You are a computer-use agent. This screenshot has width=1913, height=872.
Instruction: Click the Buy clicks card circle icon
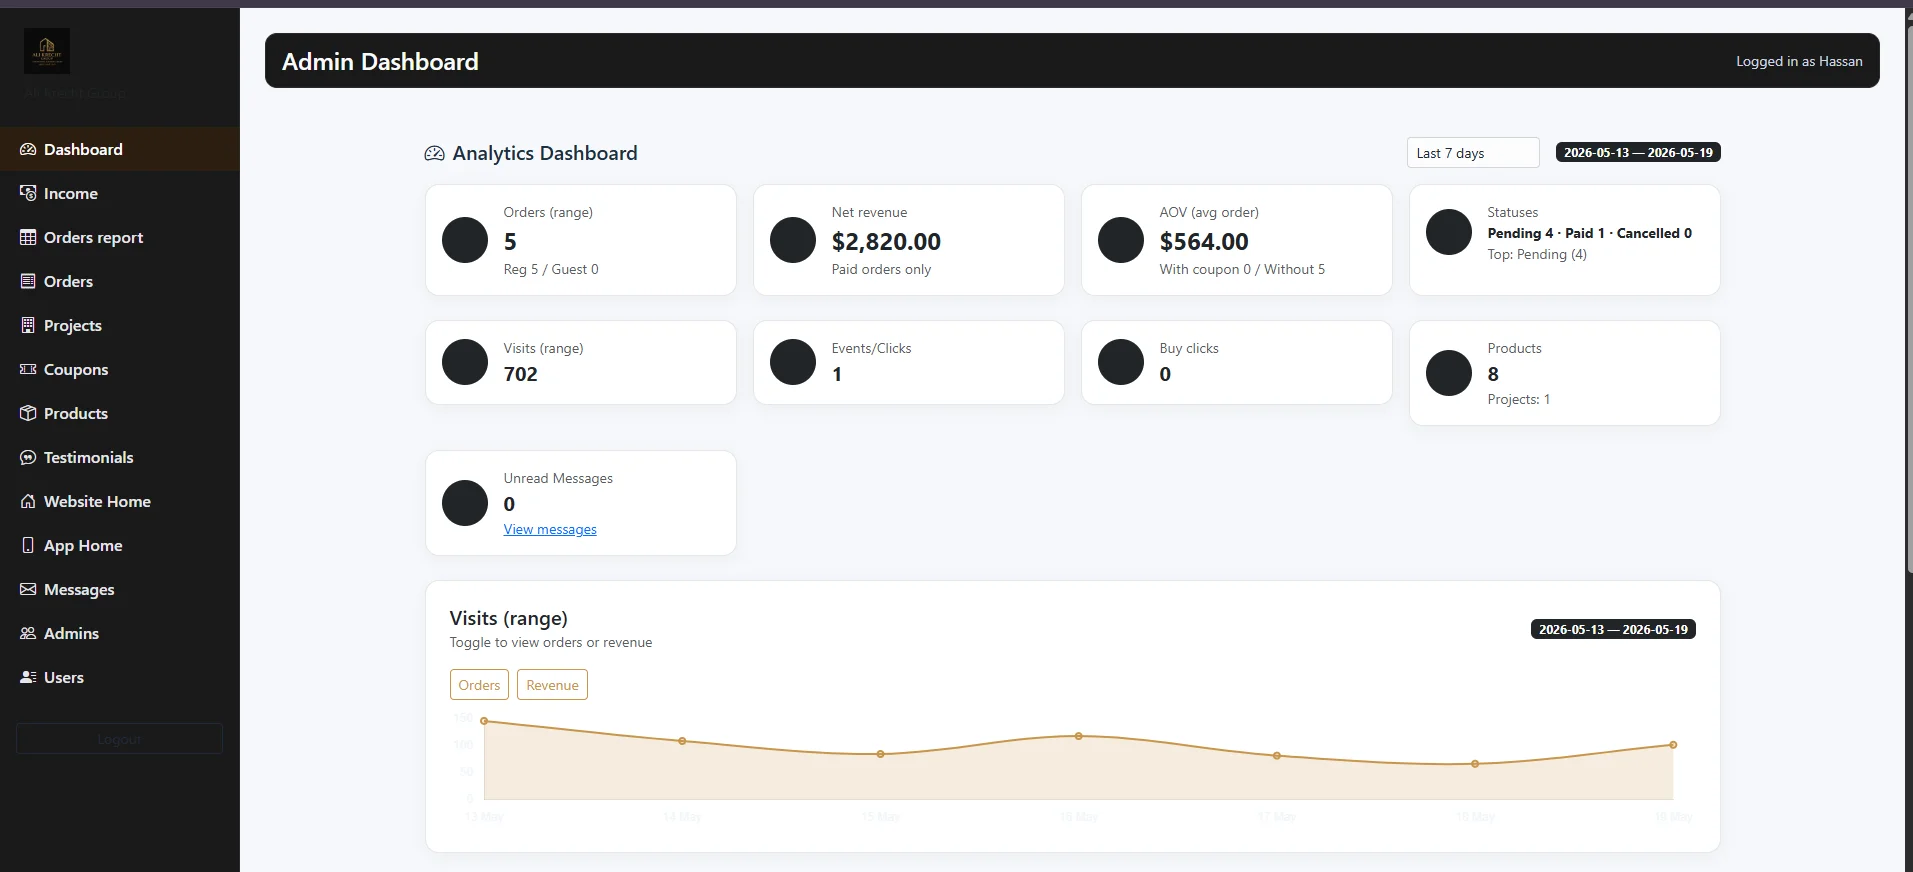1121,362
